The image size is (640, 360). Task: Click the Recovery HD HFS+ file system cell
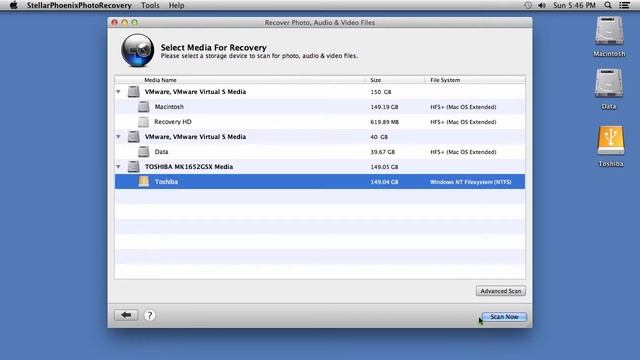463,122
